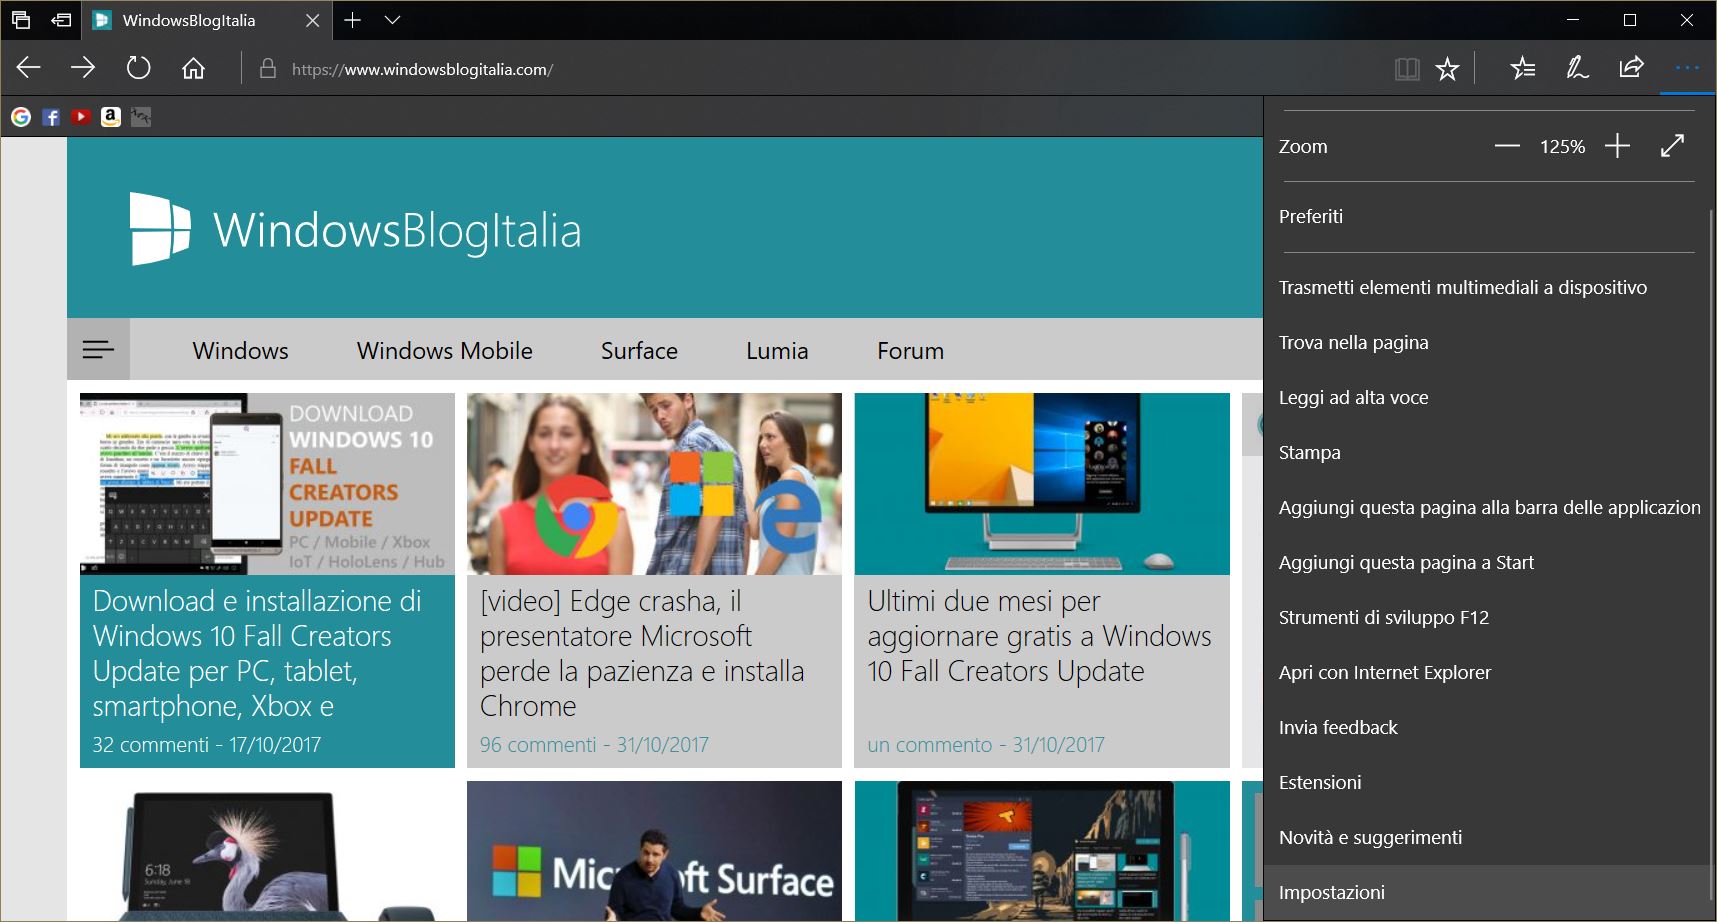Viewport: 1717px width, 922px height.
Task: Refresh the current page
Action: pos(138,68)
